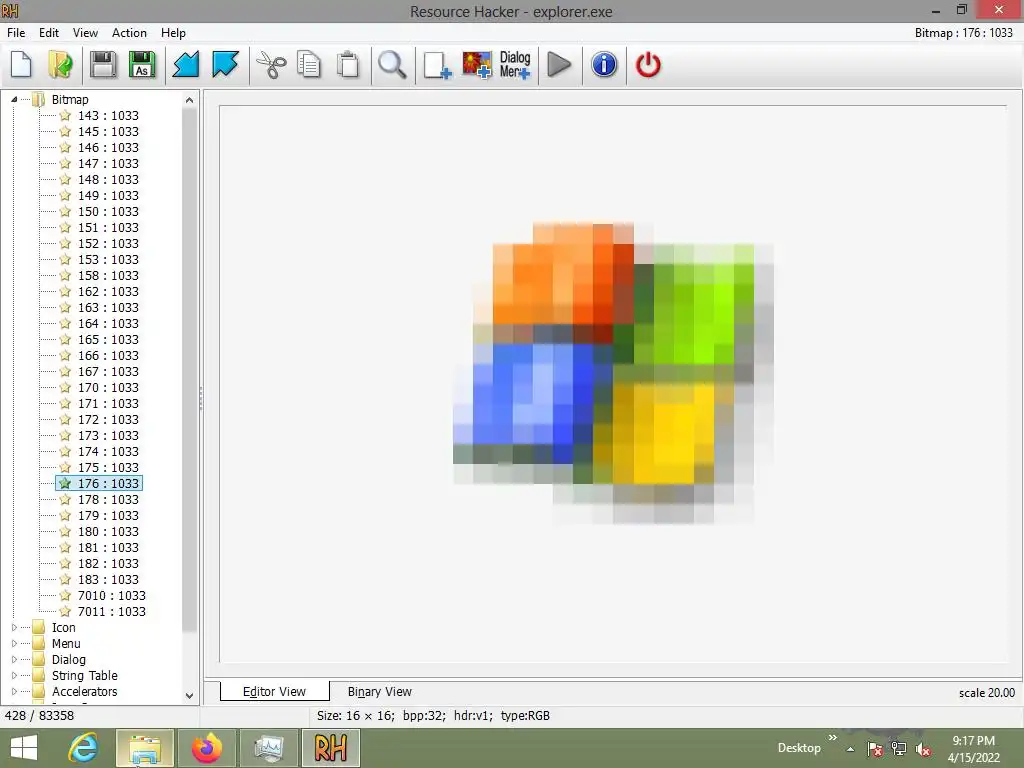This screenshot has height=768, width=1024.
Task: Save with the grey floppy disk icon
Action: (x=103, y=65)
